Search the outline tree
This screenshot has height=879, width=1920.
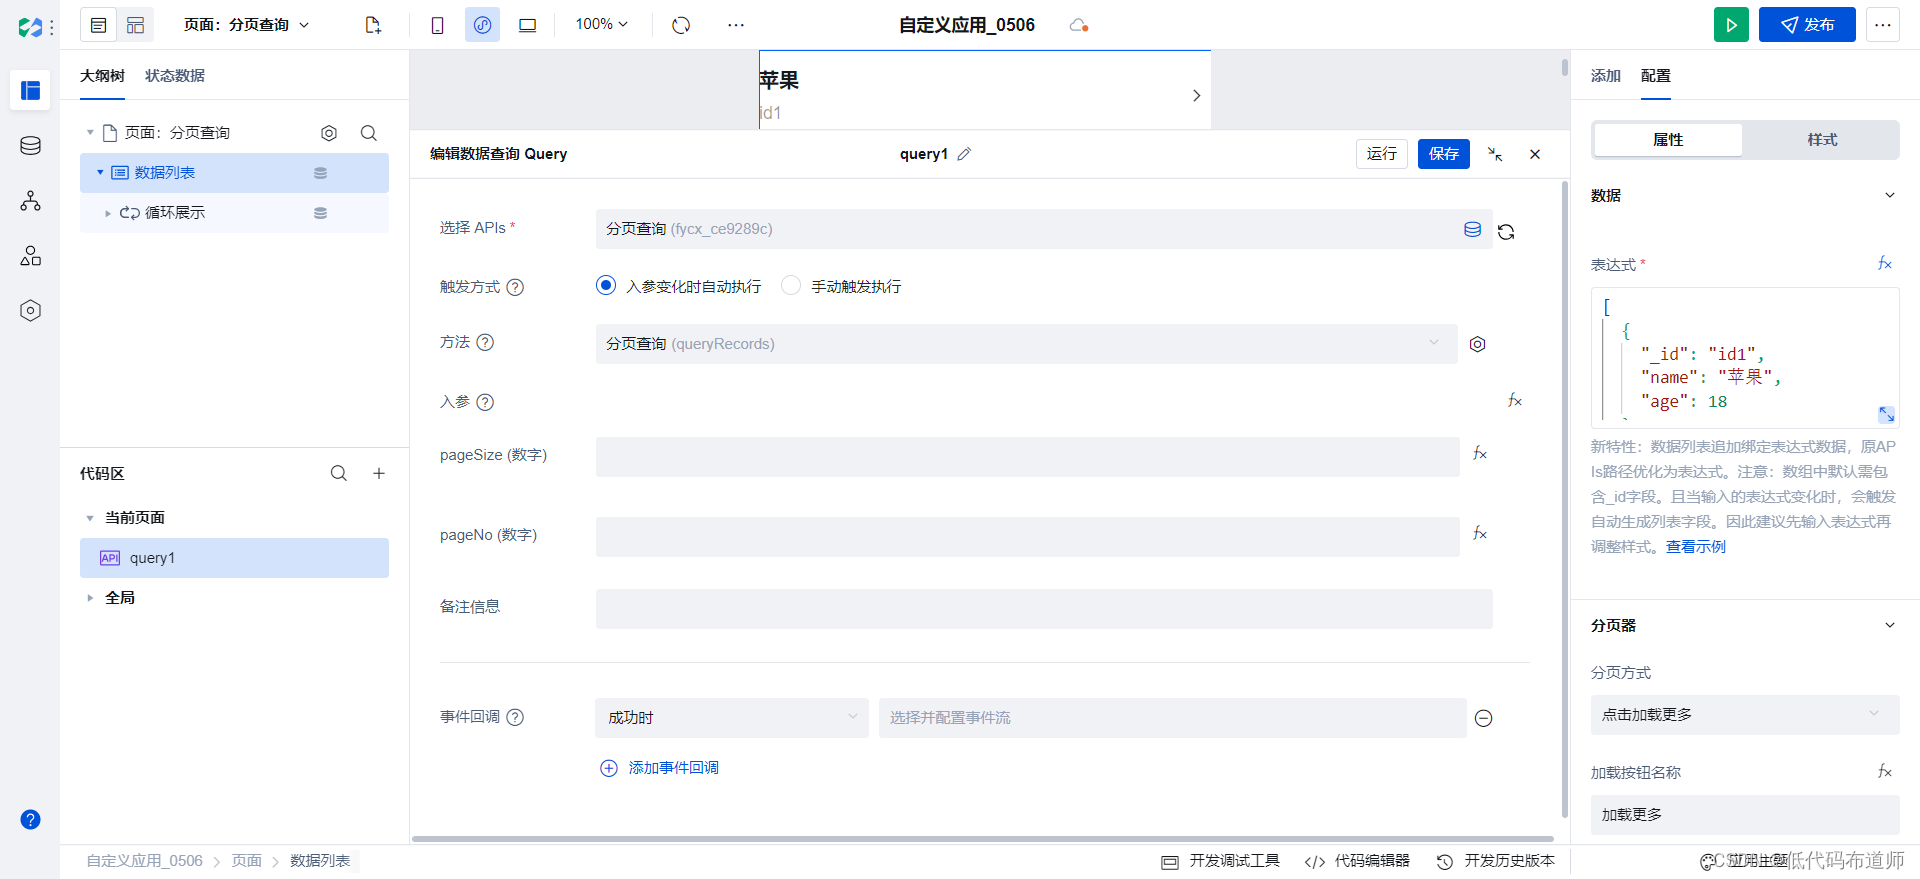click(x=369, y=133)
